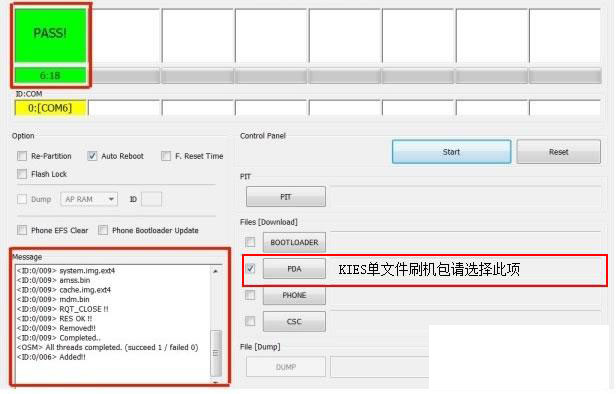Click the disabled DUMP button
The image size is (616, 394).
286,367
